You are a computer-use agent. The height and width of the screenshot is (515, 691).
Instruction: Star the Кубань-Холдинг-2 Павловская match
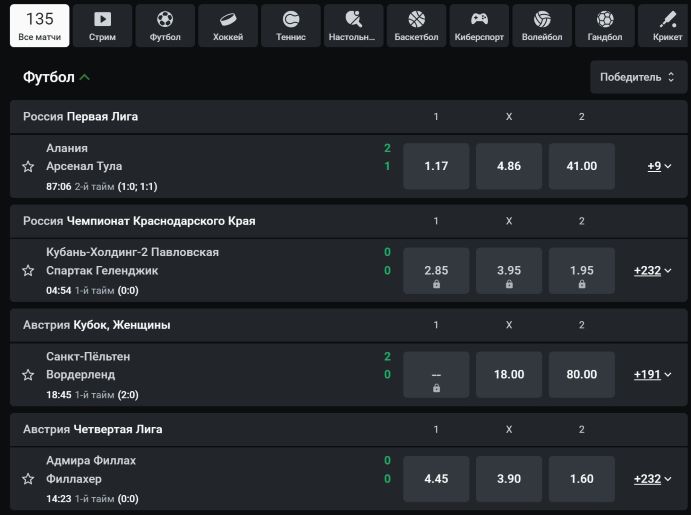click(28, 270)
